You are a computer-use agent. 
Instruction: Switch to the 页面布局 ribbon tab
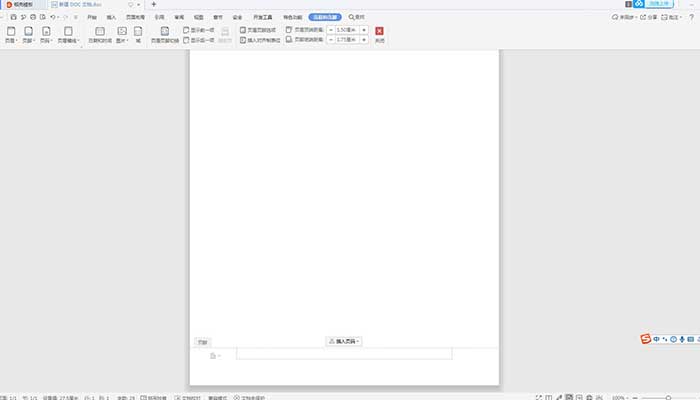coord(134,18)
